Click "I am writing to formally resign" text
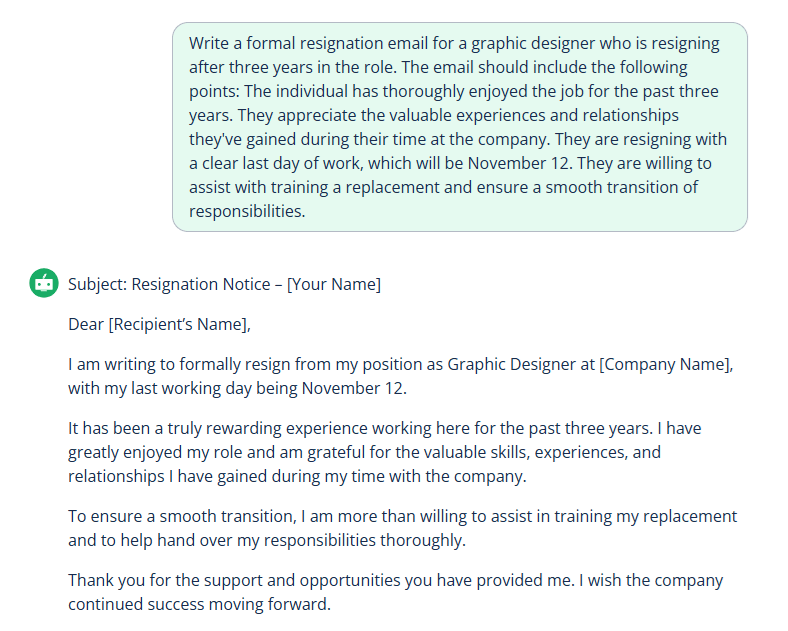This screenshot has height=631, width=788. tap(178, 364)
